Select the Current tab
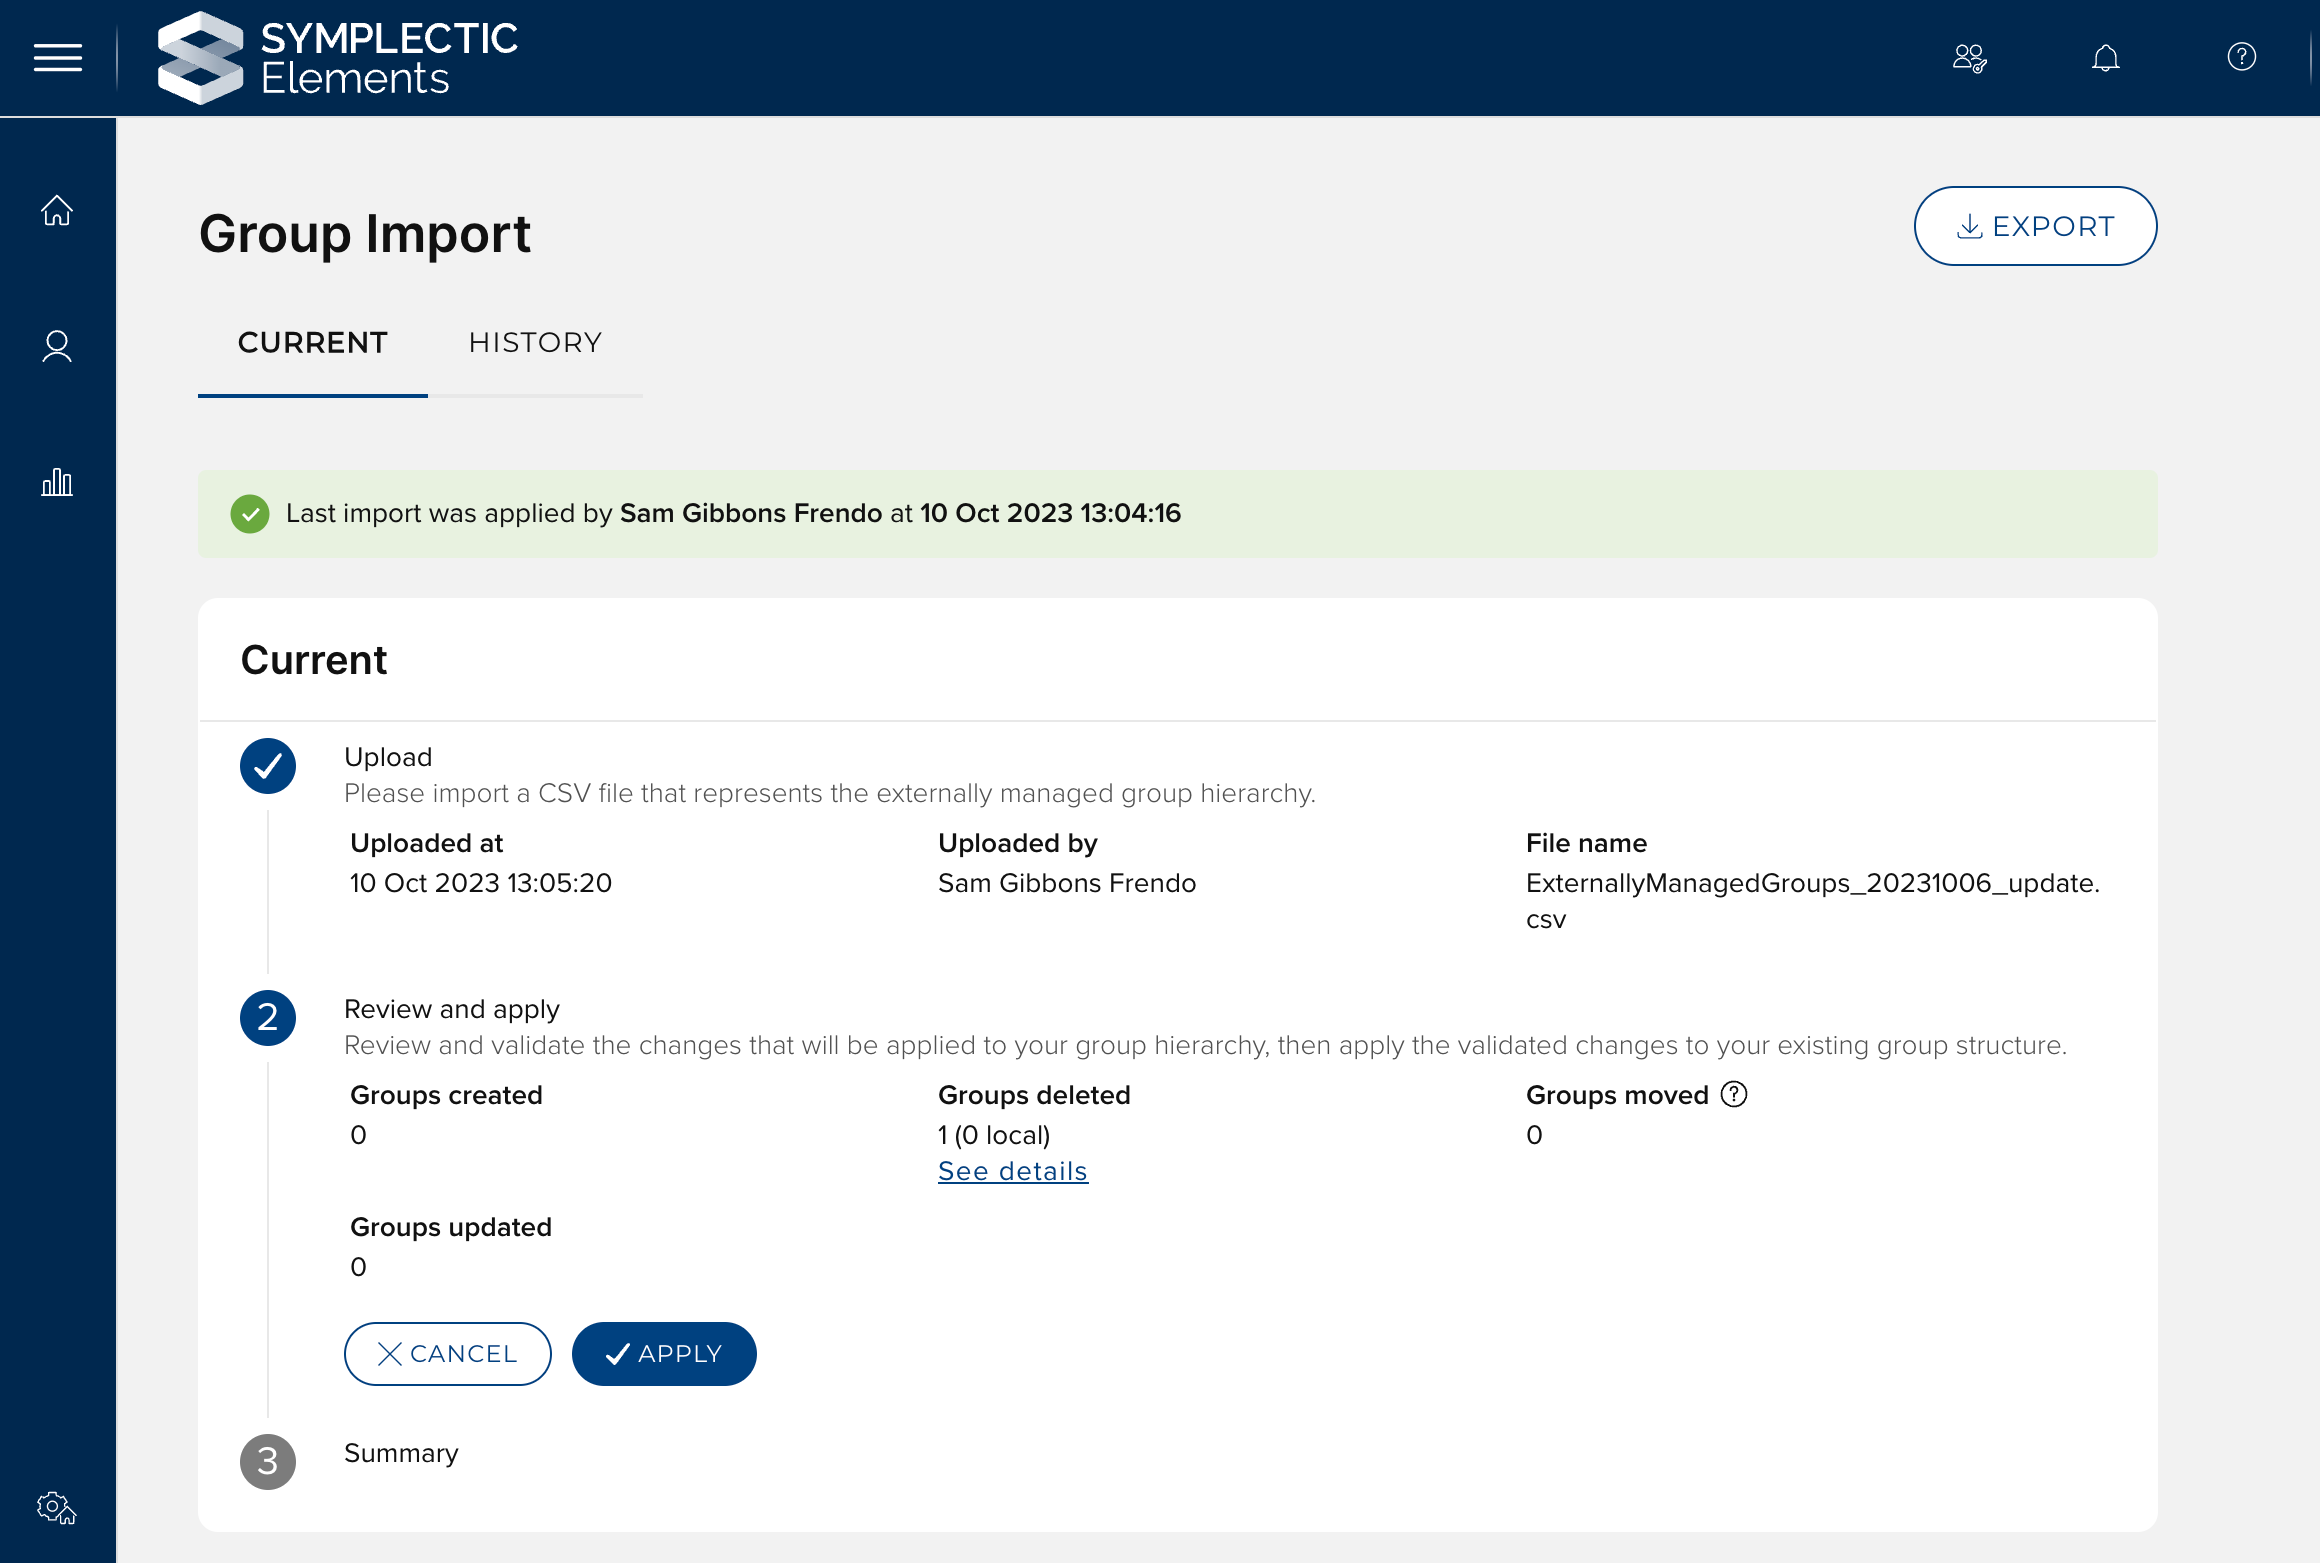This screenshot has height=1563, width=2320. point(313,343)
